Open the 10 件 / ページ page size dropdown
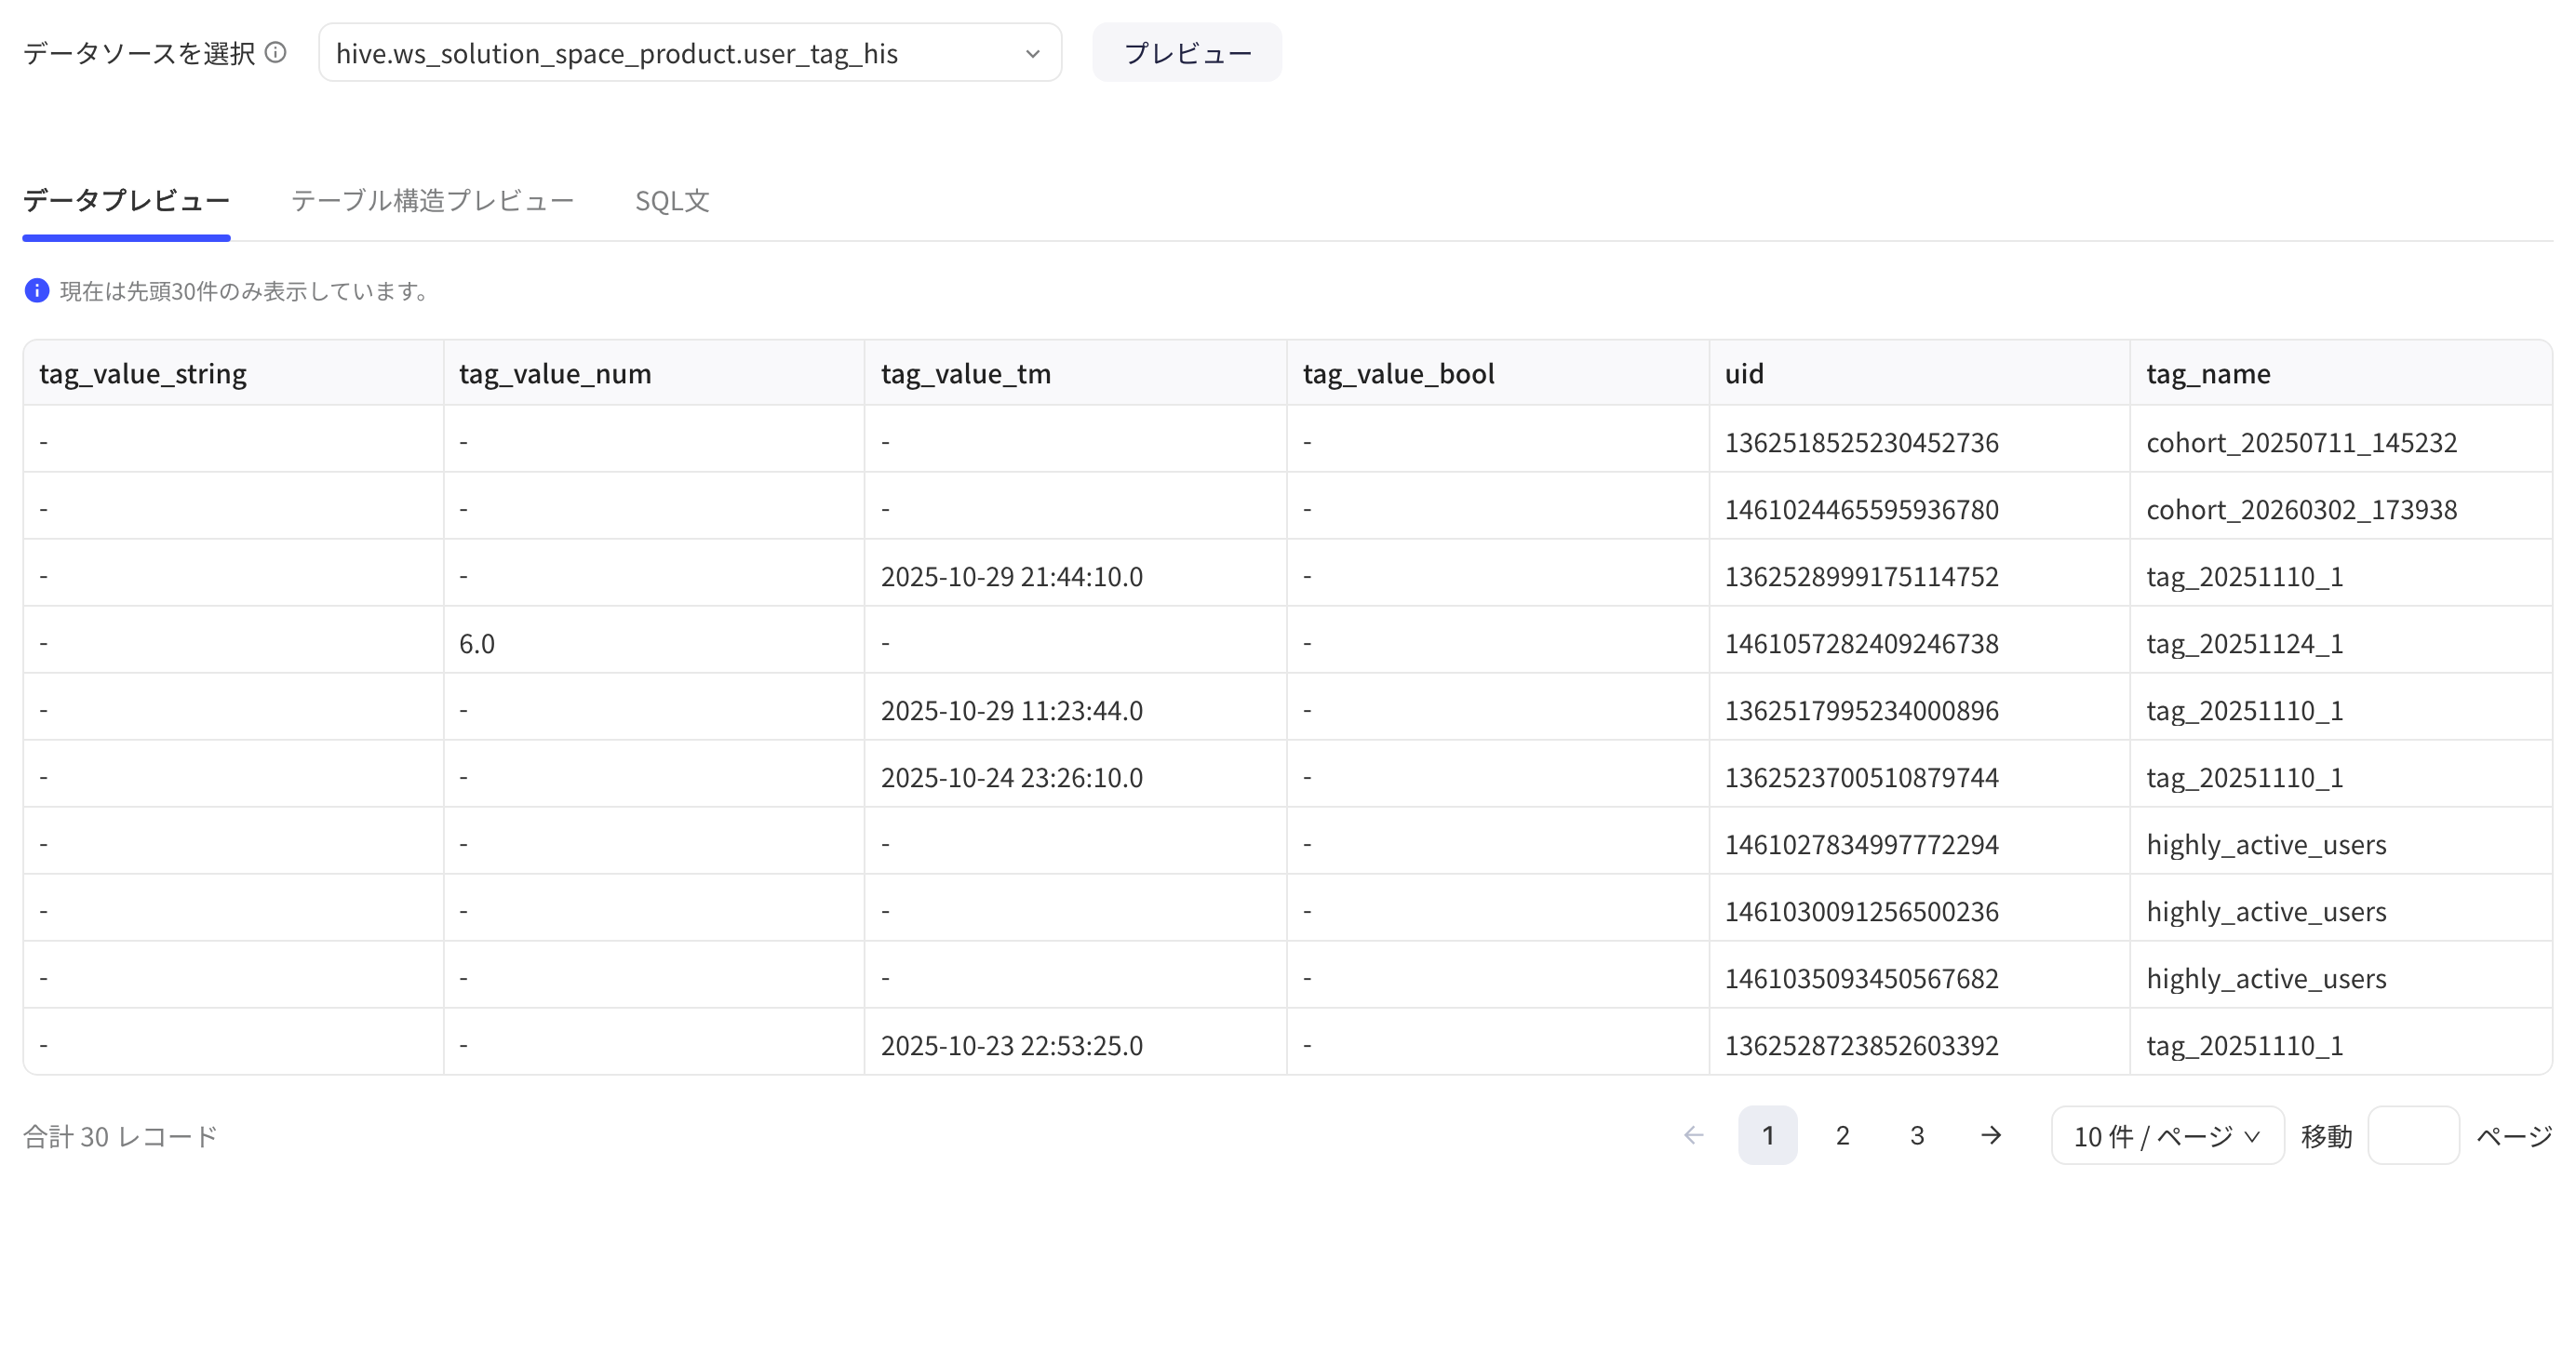 [x=2168, y=1135]
